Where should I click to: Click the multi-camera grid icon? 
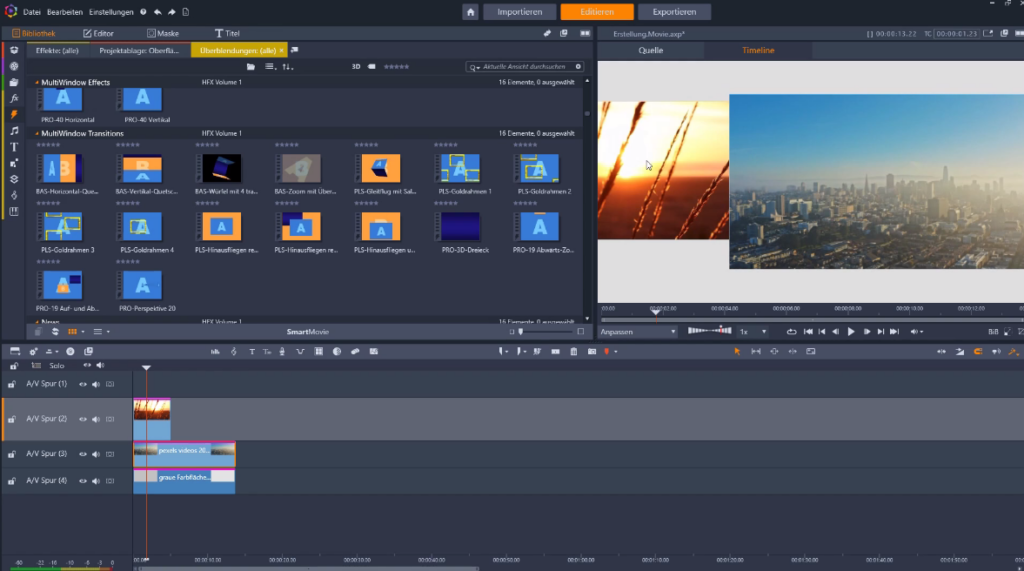319,351
